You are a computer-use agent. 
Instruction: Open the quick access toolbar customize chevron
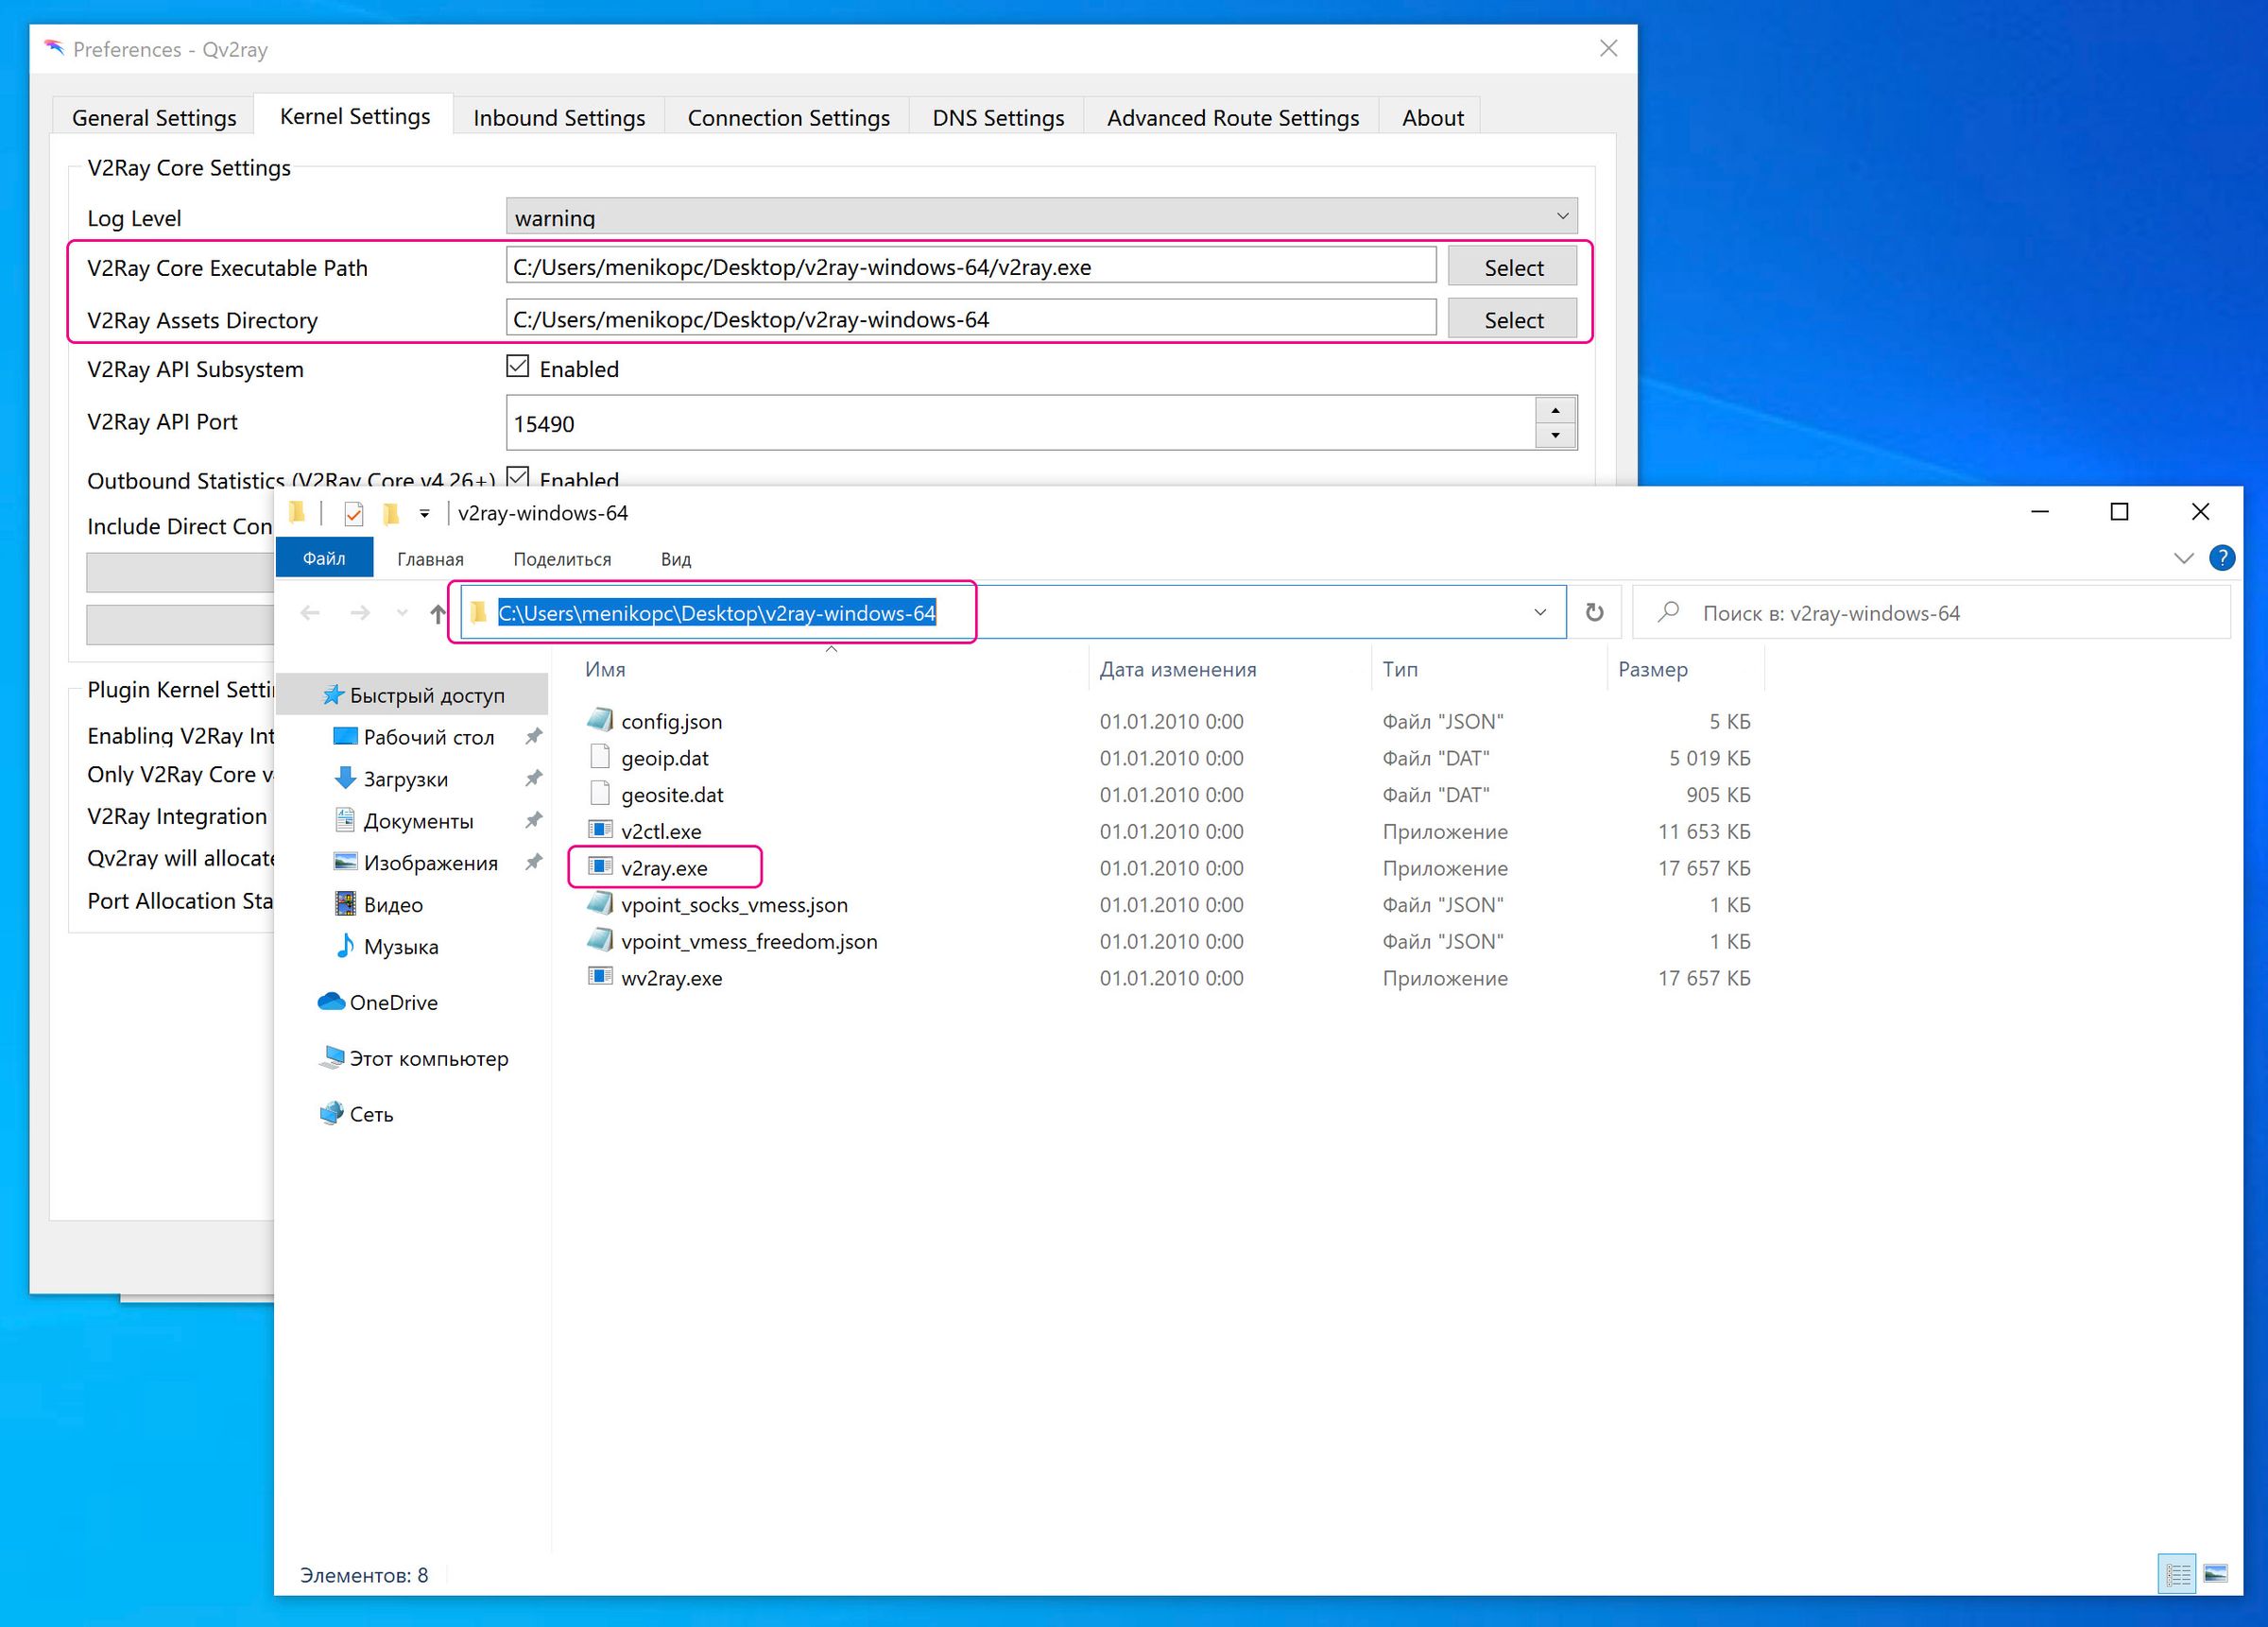(424, 513)
